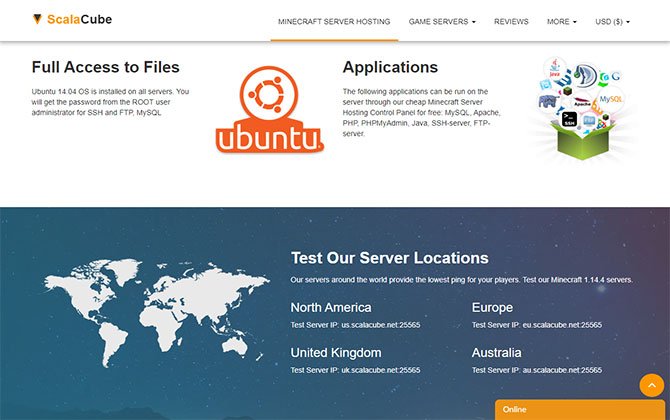
Task: Click the Java icon in applications graphic
Action: coord(554,68)
